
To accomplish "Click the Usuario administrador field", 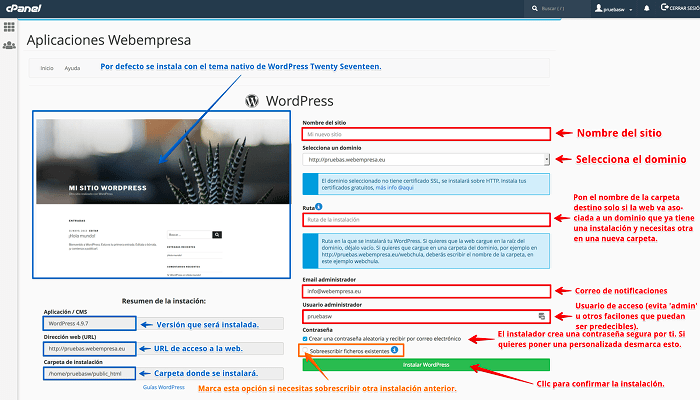I will [426, 316].
